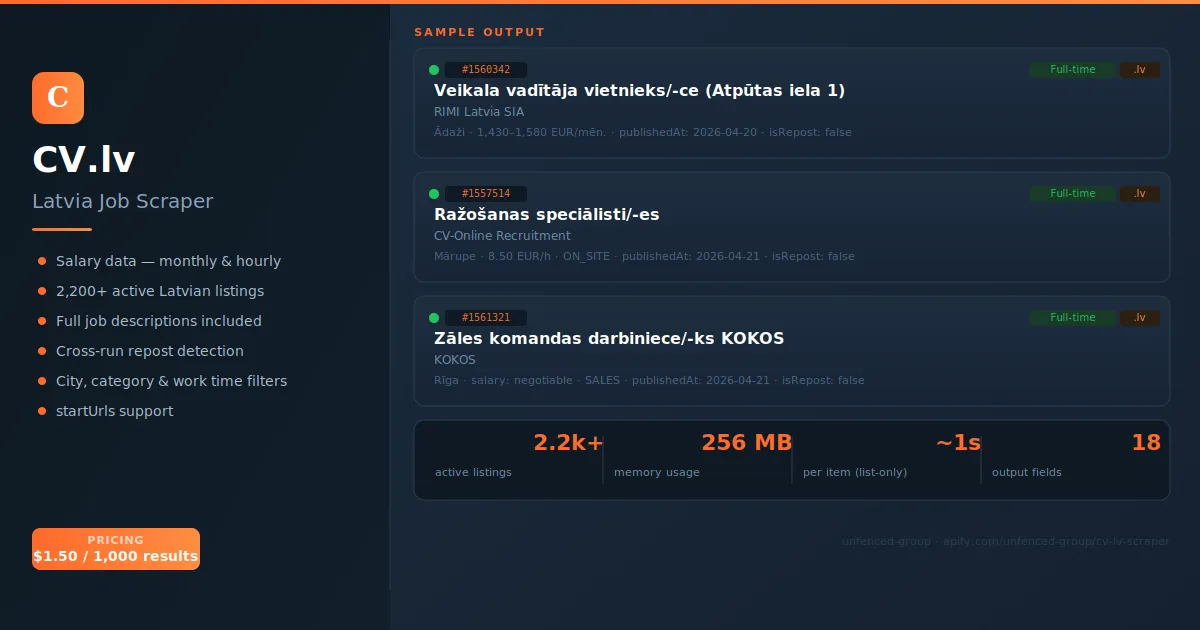Click .lv tag on Ražošanas job card
The height and width of the screenshot is (630, 1200).
tap(1139, 194)
